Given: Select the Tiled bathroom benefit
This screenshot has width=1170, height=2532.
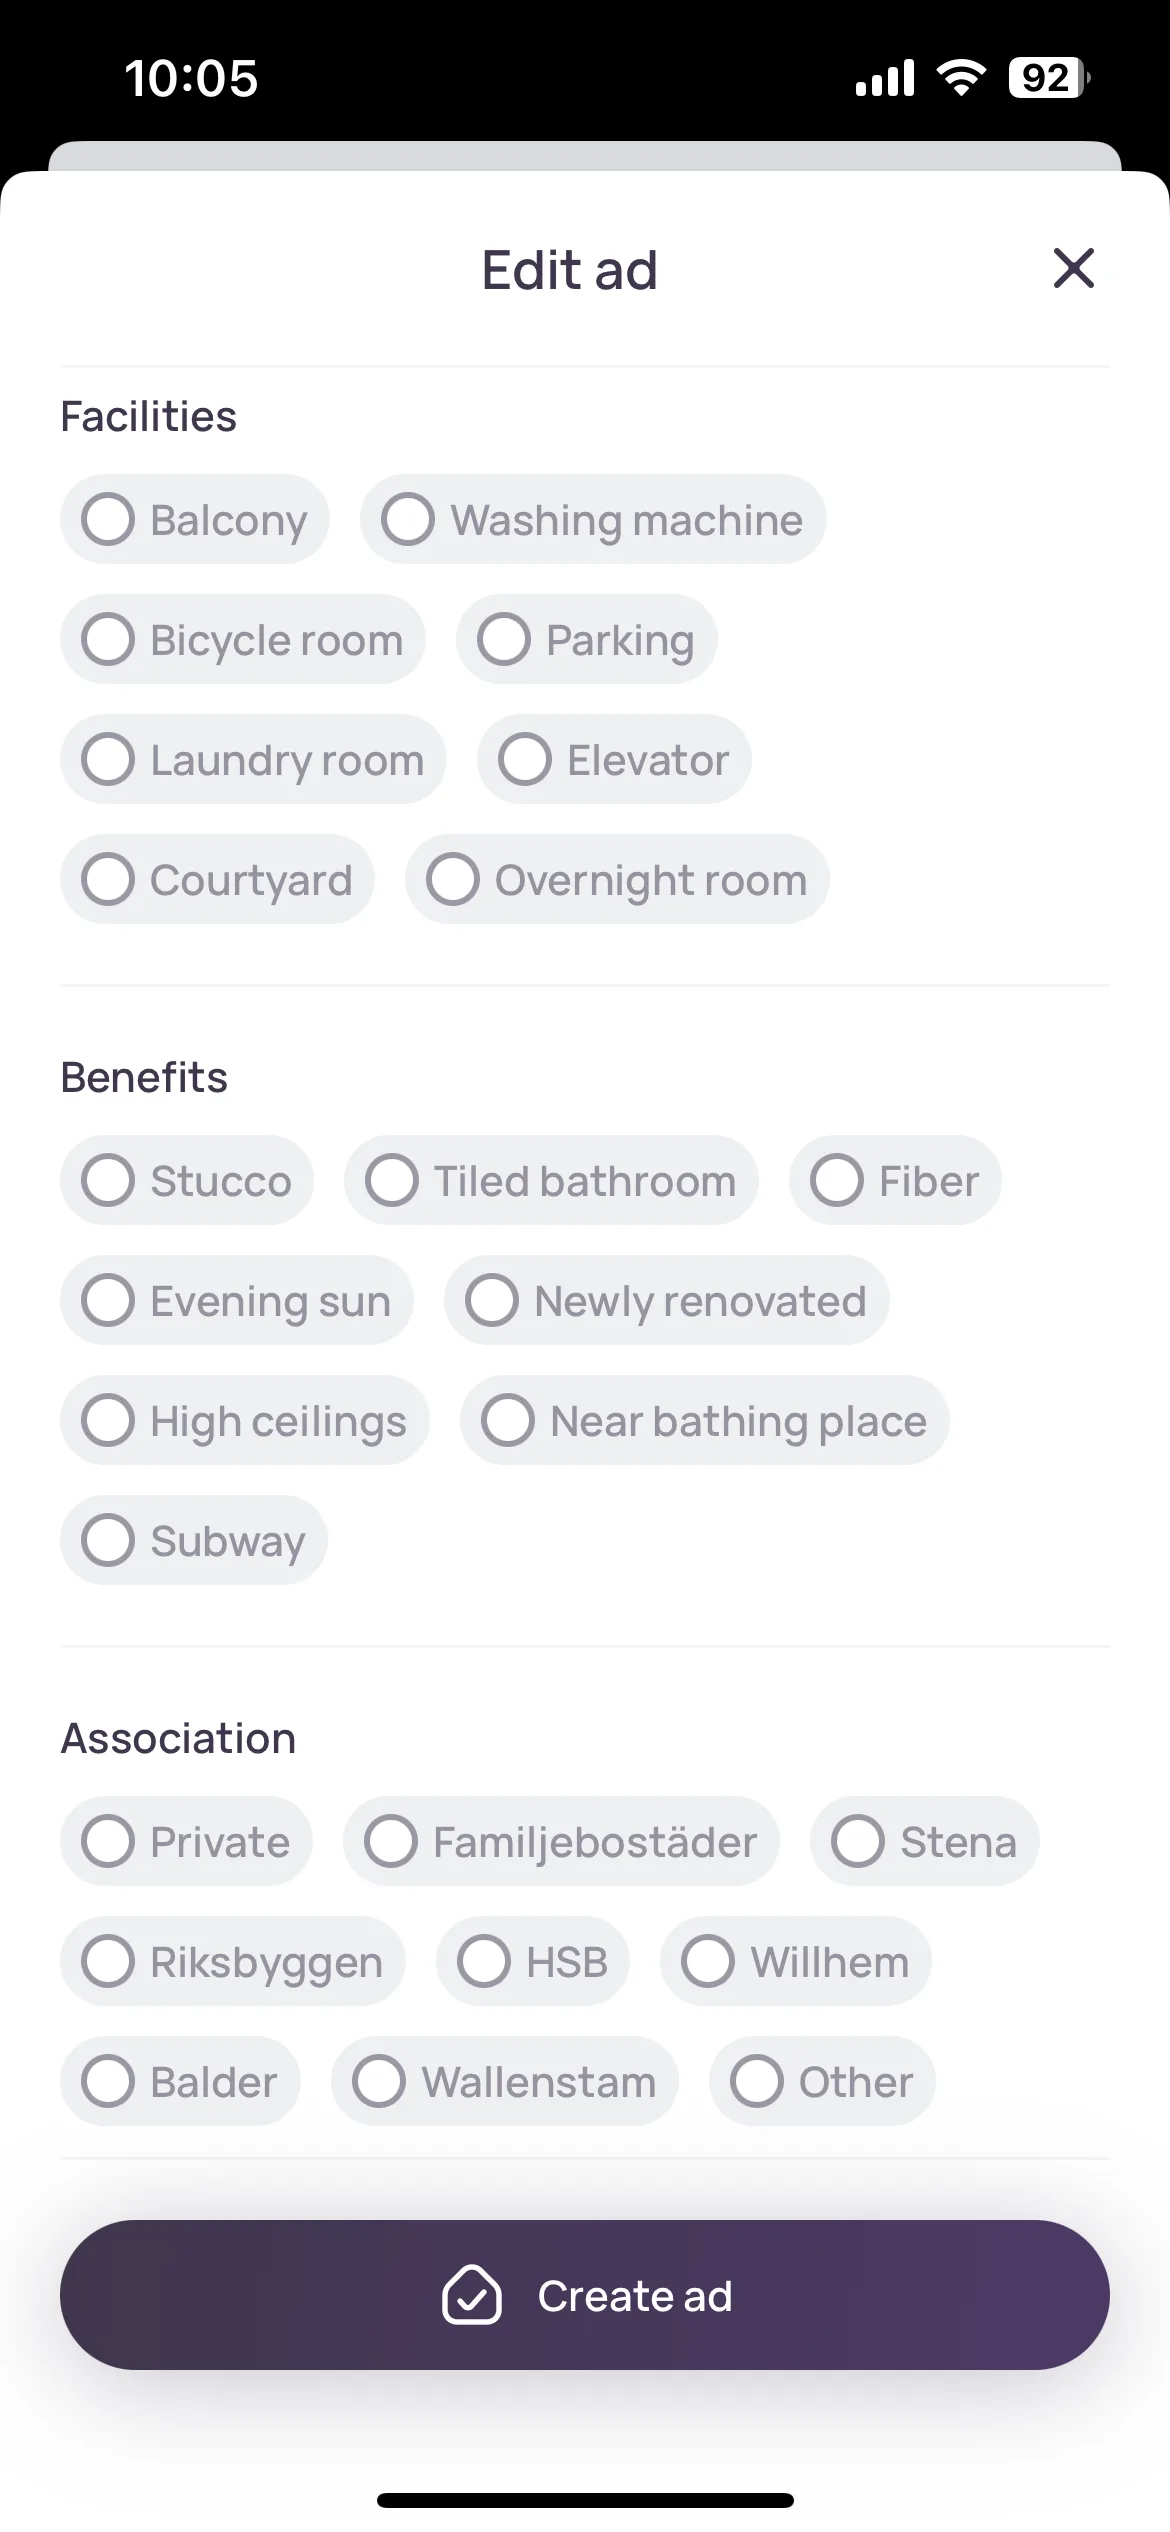Looking at the screenshot, I should click(551, 1180).
